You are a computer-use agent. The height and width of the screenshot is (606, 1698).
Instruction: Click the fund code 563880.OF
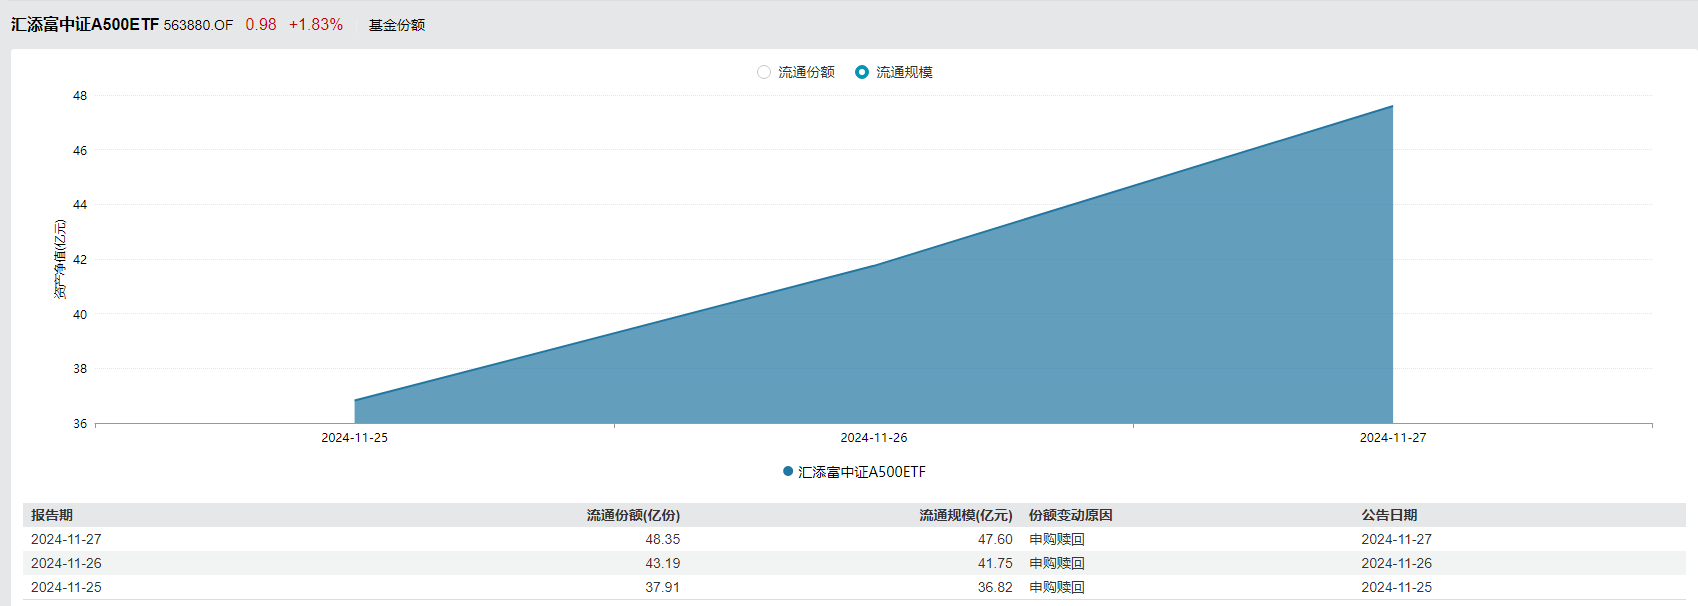pos(198,25)
